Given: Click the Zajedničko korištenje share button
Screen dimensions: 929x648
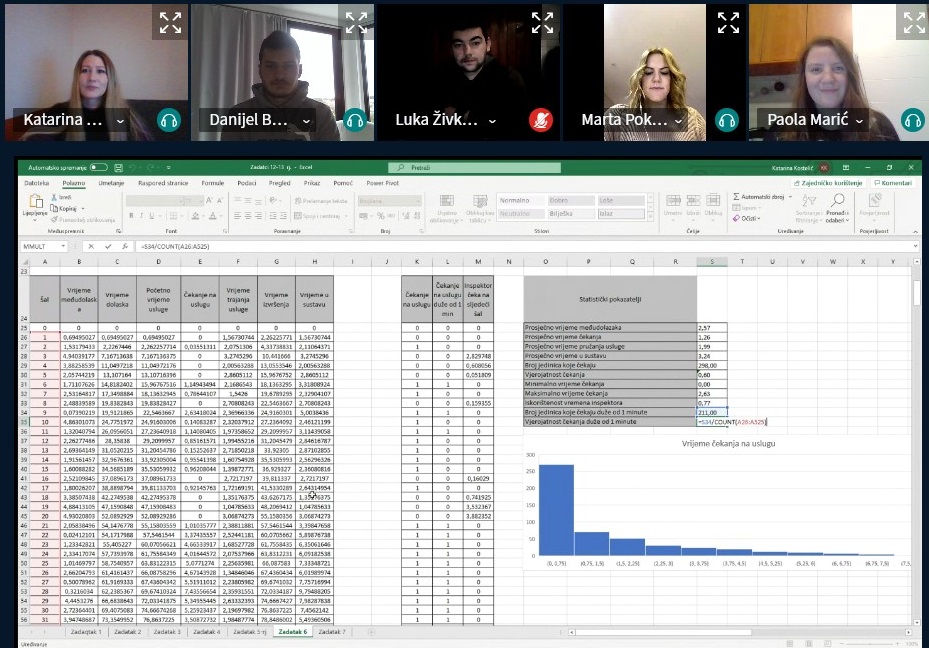Looking at the screenshot, I should (830, 183).
